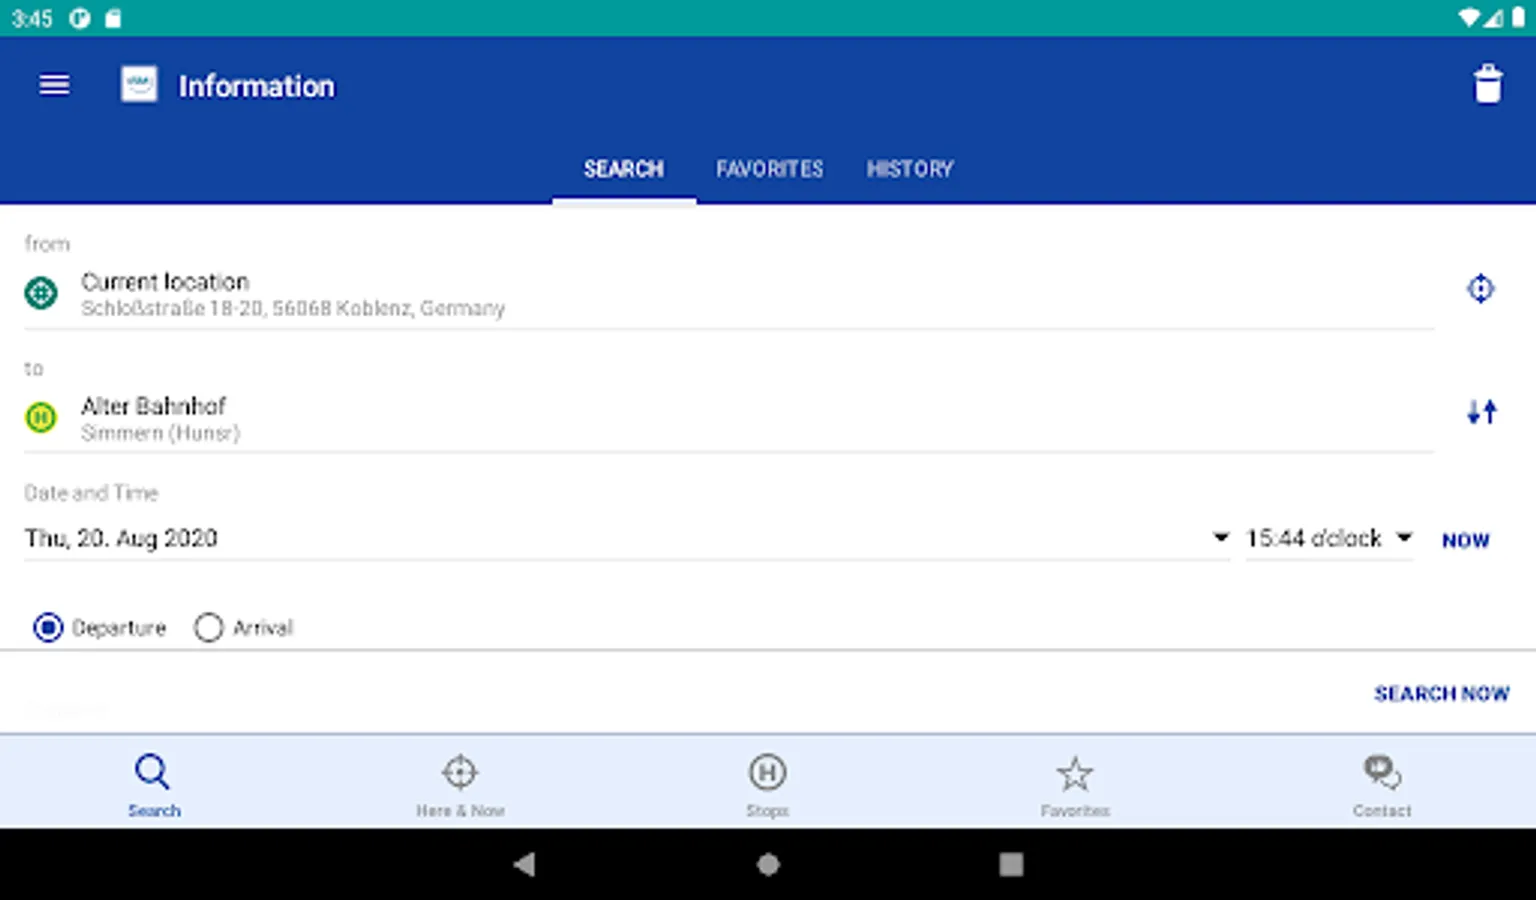The image size is (1536, 900).
Task: Open Stops in the bottom navigation
Action: click(768, 785)
